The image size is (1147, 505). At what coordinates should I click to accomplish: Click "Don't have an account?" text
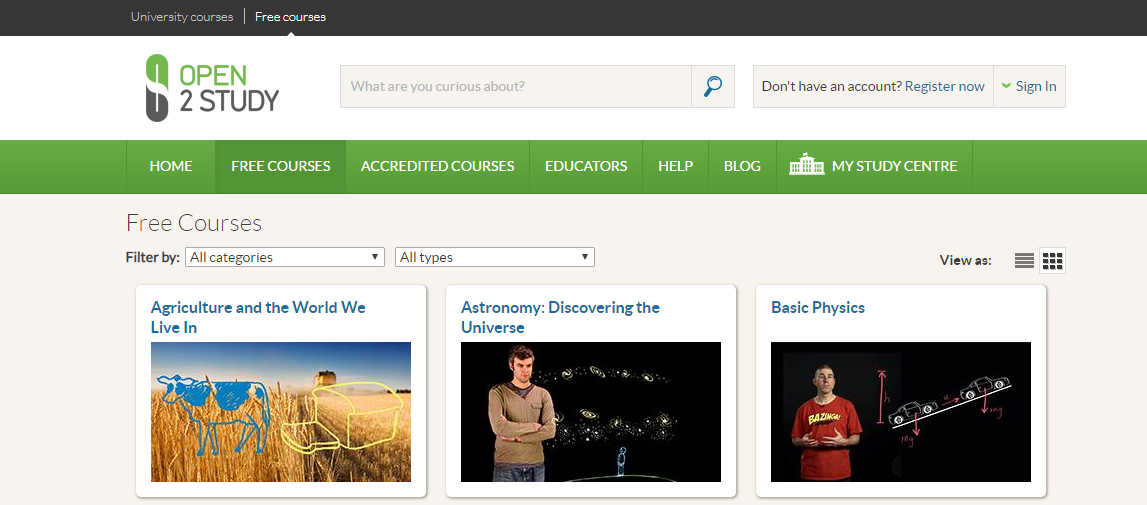(x=832, y=86)
